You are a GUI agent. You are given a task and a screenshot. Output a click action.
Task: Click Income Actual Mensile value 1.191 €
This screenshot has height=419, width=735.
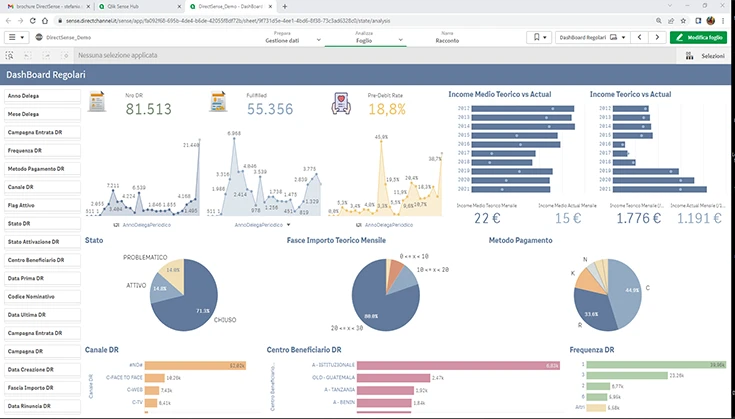[699, 218]
